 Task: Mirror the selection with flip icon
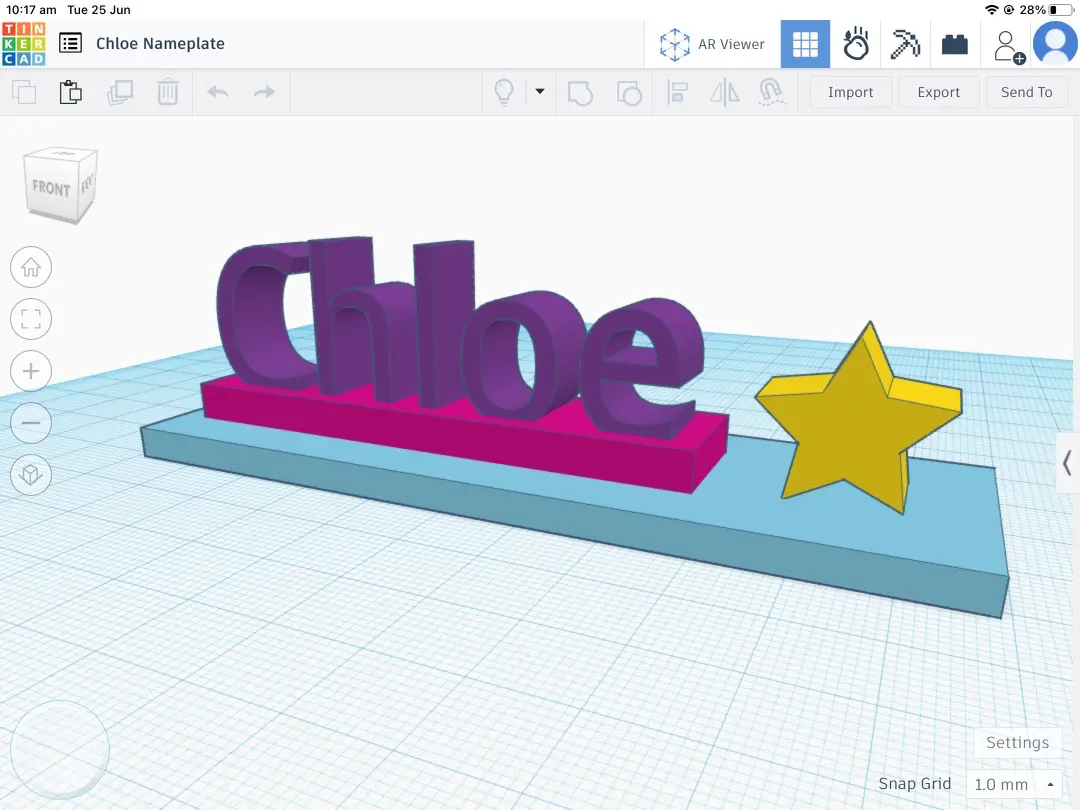tap(725, 92)
